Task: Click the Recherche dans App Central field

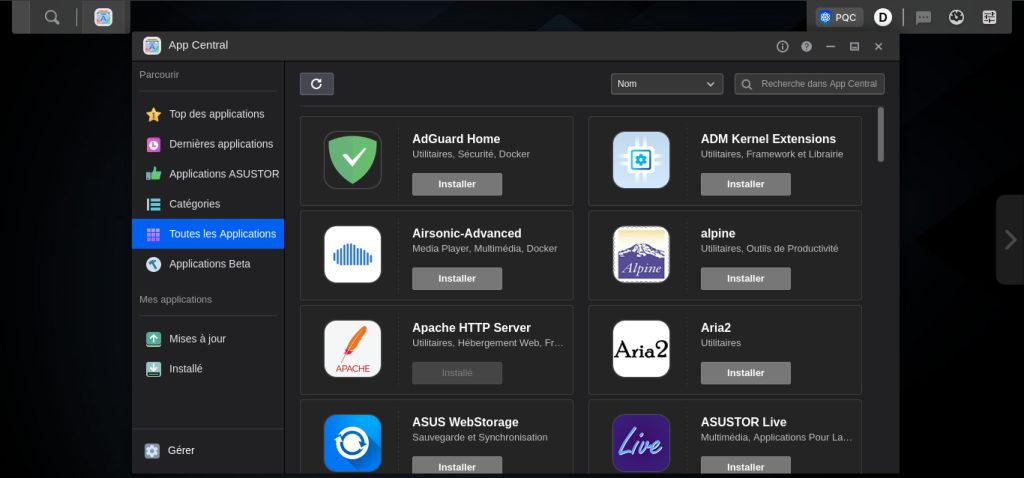Action: coord(810,84)
